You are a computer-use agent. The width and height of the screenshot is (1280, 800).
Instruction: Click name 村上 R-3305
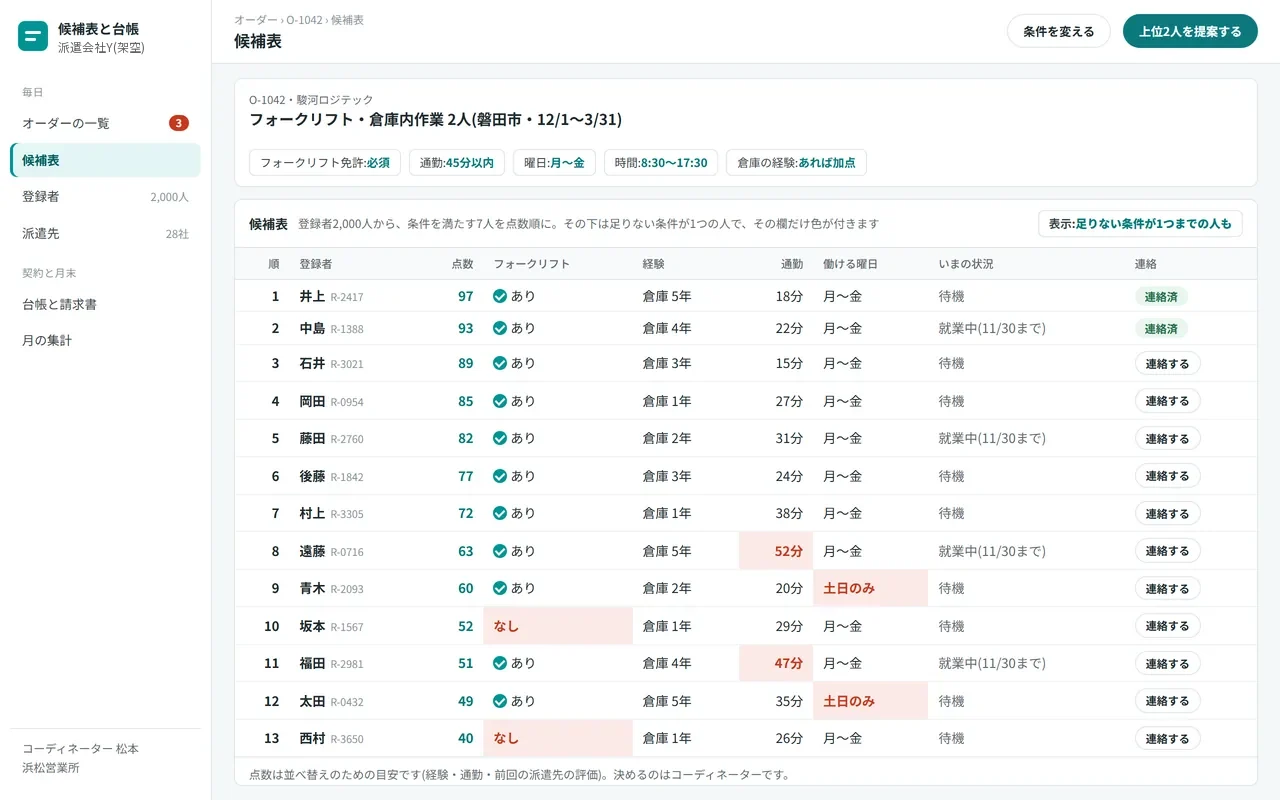[x=331, y=513]
